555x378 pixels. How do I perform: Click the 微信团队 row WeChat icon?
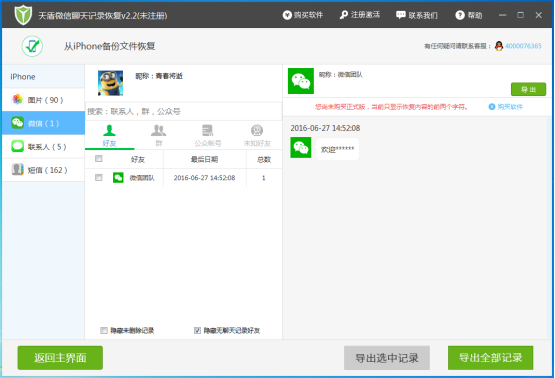click(118, 177)
